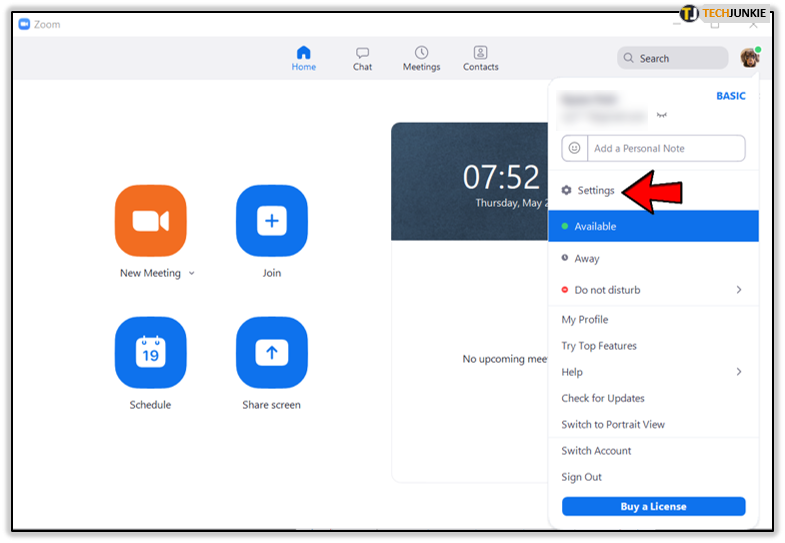Viewport: 785px width, 543px height.
Task: Expand the Help submenu chevron
Action: tap(739, 372)
